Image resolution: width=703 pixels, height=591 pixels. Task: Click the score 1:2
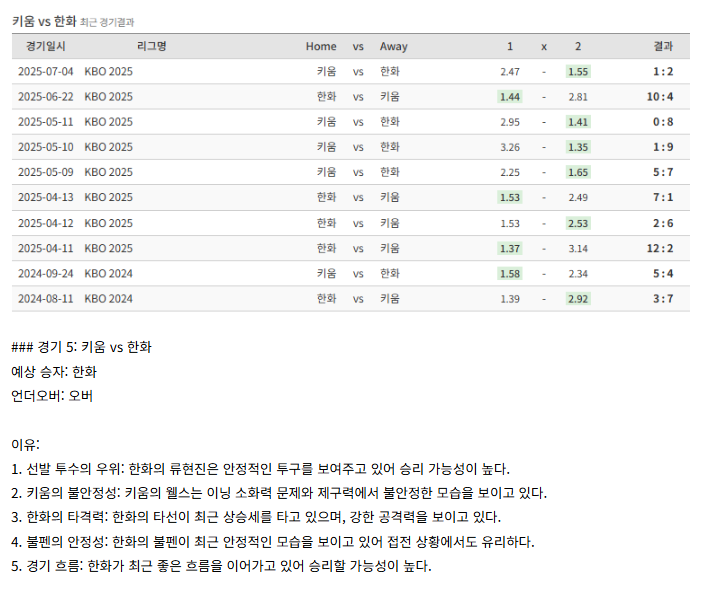[x=663, y=71]
